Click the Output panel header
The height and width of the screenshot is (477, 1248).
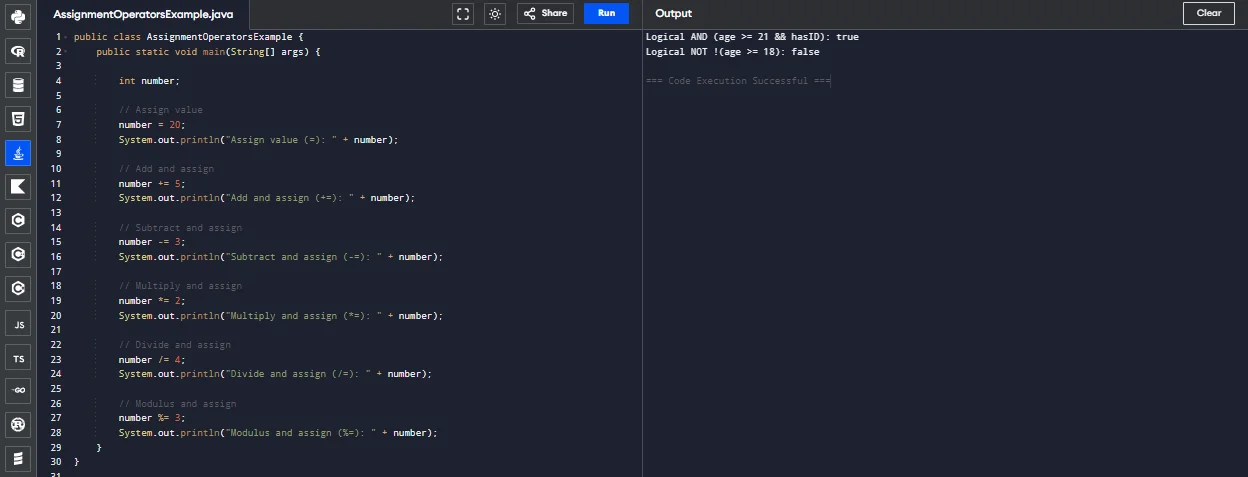click(673, 13)
